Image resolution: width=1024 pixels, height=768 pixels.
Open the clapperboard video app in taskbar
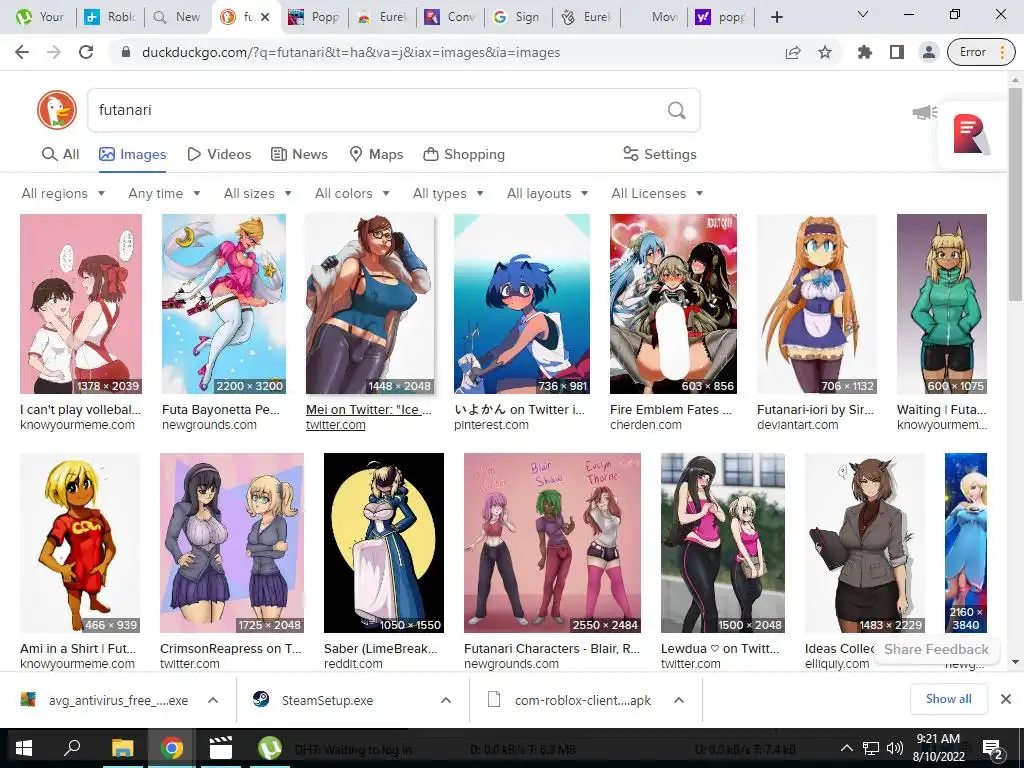(221, 748)
